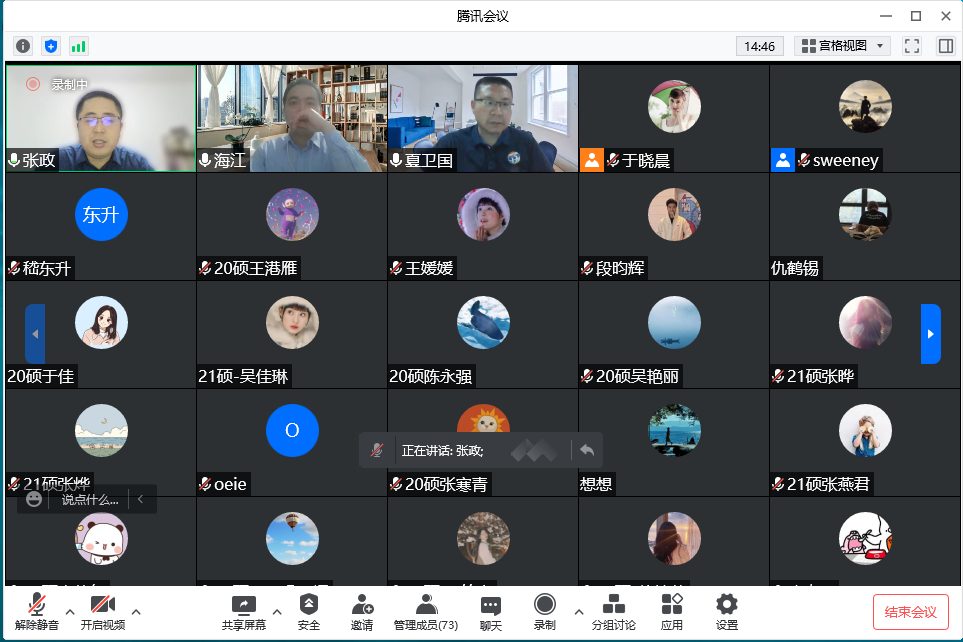
Task: Toggle the 录制 recording button
Action: [544, 611]
